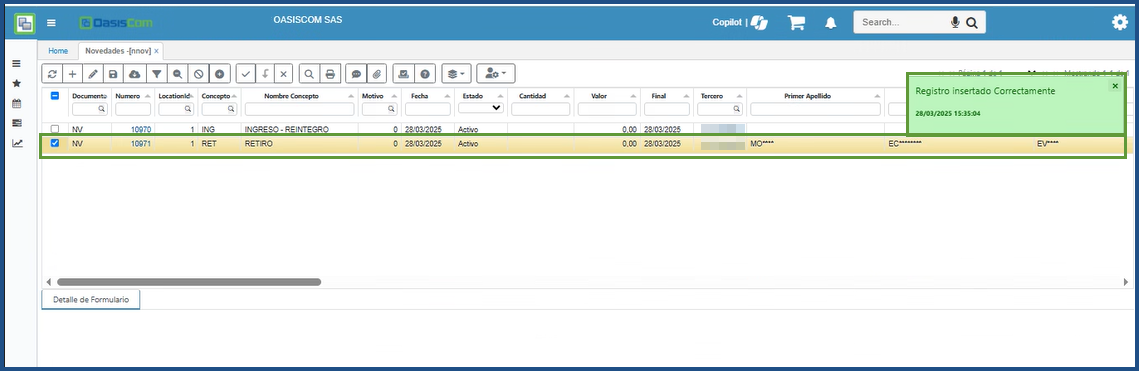Select the Novedades -[nnov] tab
The width and height of the screenshot is (1139, 371).
click(x=118, y=52)
